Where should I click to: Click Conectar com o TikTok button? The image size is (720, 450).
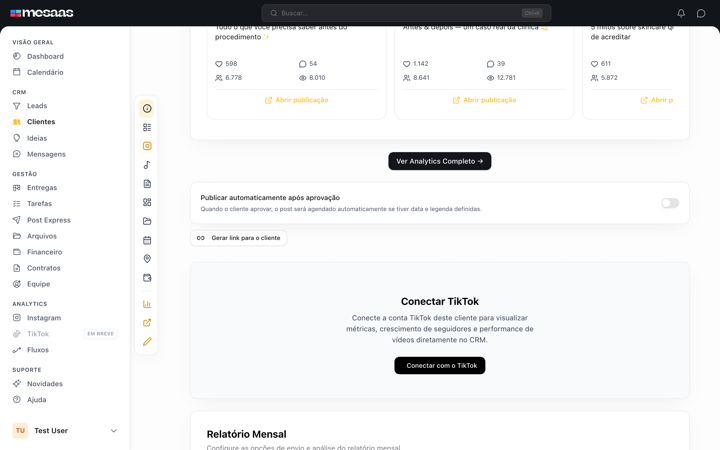click(x=439, y=366)
